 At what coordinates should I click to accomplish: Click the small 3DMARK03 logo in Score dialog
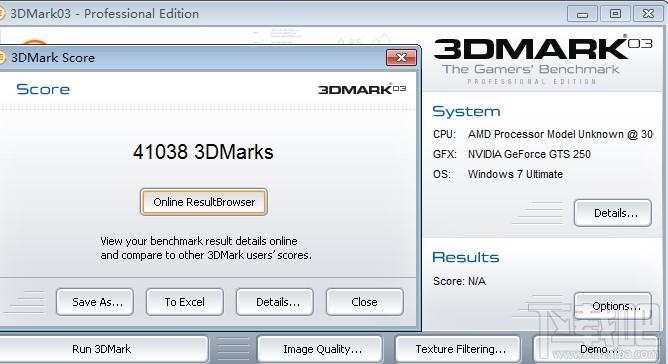(x=362, y=89)
